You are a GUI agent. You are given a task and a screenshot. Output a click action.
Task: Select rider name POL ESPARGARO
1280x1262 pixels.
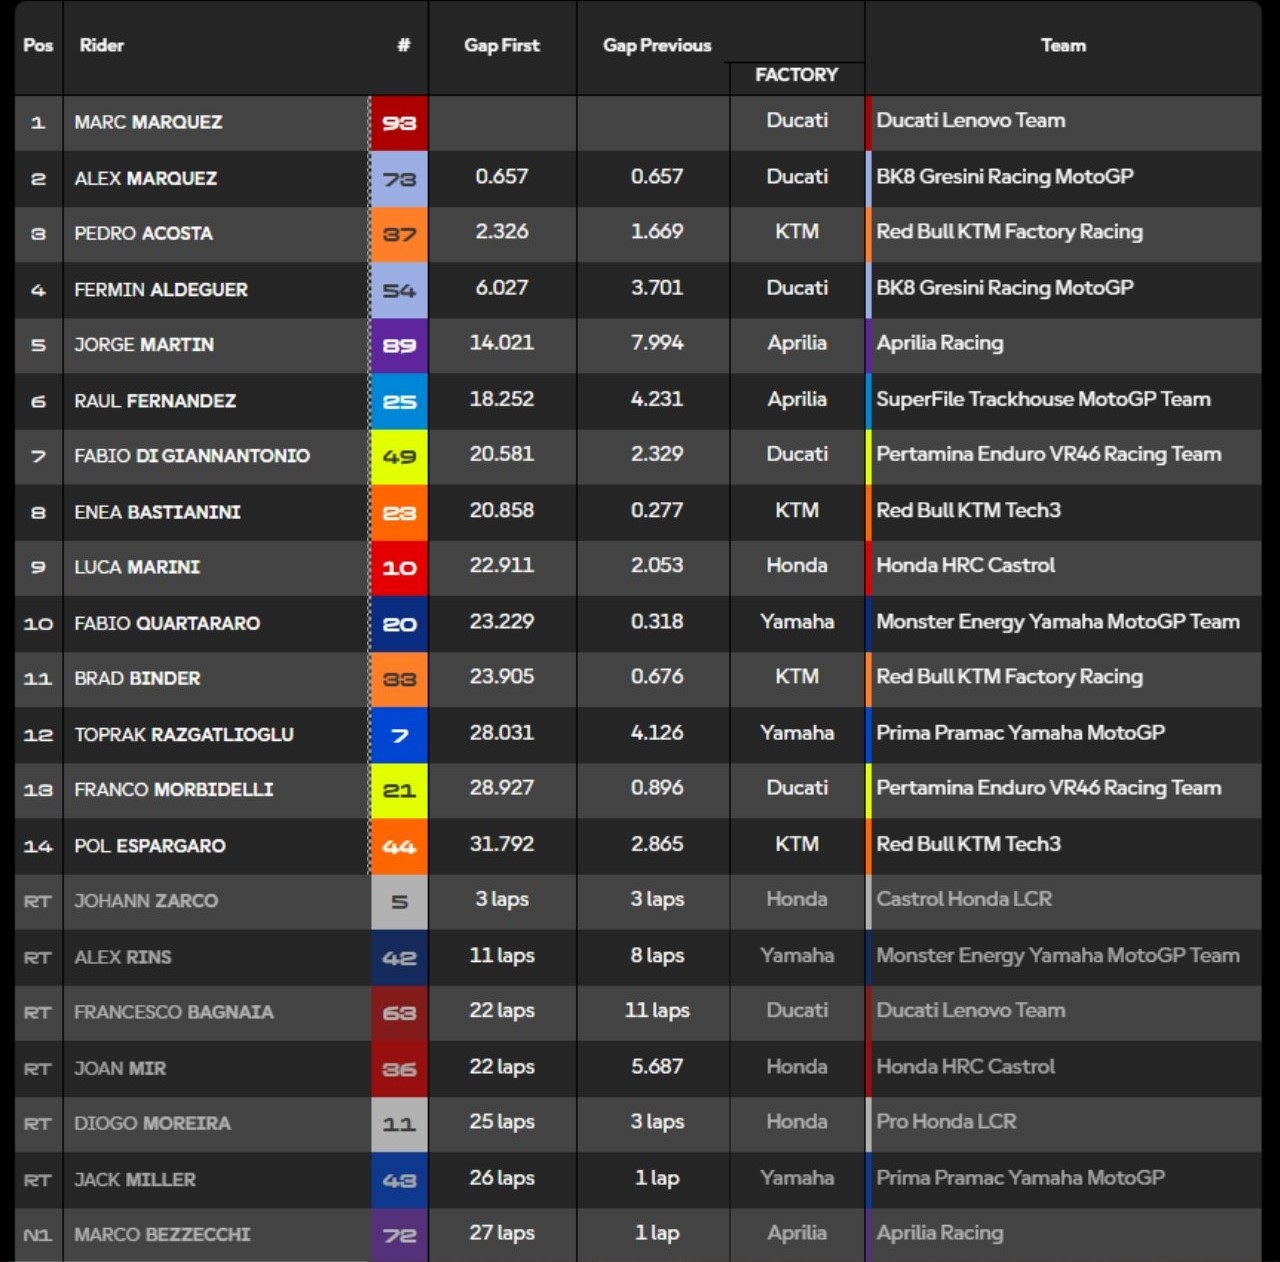[x=150, y=846]
